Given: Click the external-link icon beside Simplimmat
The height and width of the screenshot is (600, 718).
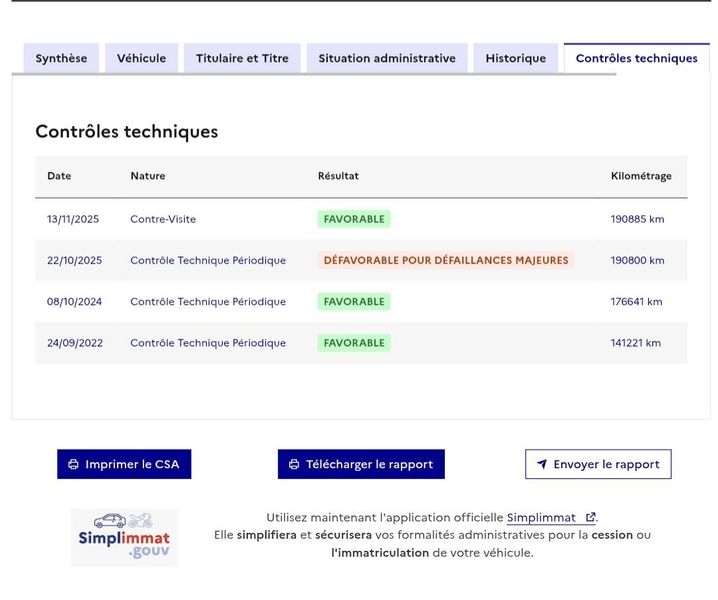Looking at the screenshot, I should pyautogui.click(x=590, y=517).
